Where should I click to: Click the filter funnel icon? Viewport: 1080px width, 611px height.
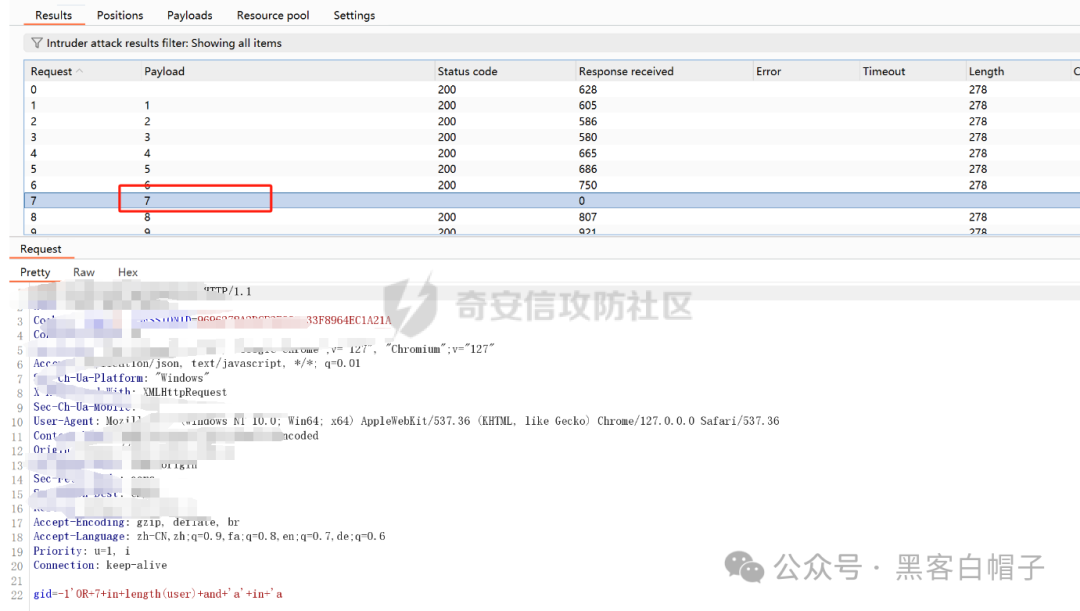coord(37,43)
